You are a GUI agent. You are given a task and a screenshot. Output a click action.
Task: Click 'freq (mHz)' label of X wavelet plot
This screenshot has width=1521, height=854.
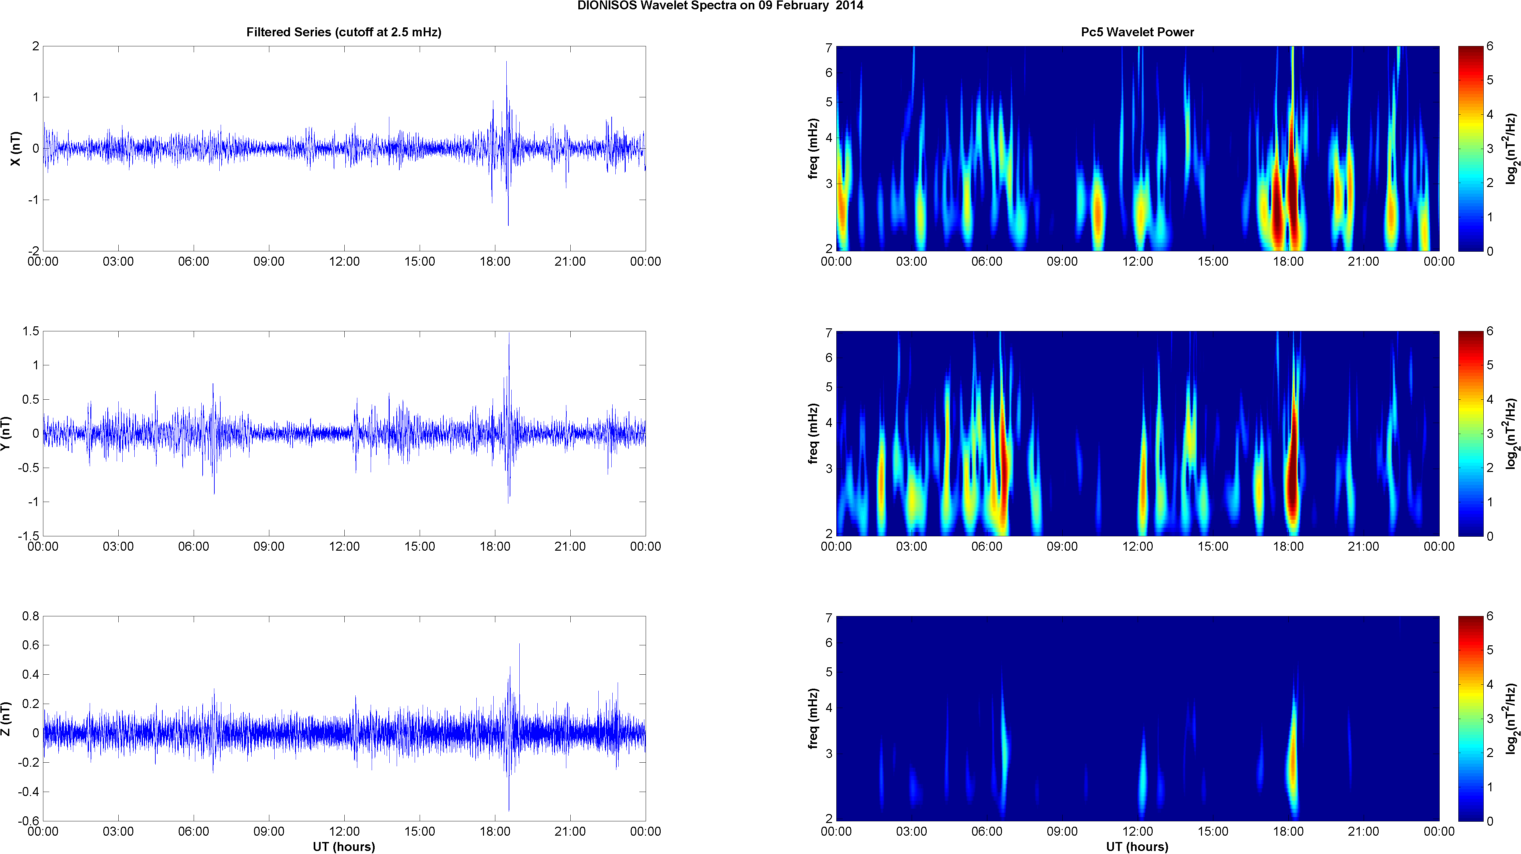coord(814,148)
